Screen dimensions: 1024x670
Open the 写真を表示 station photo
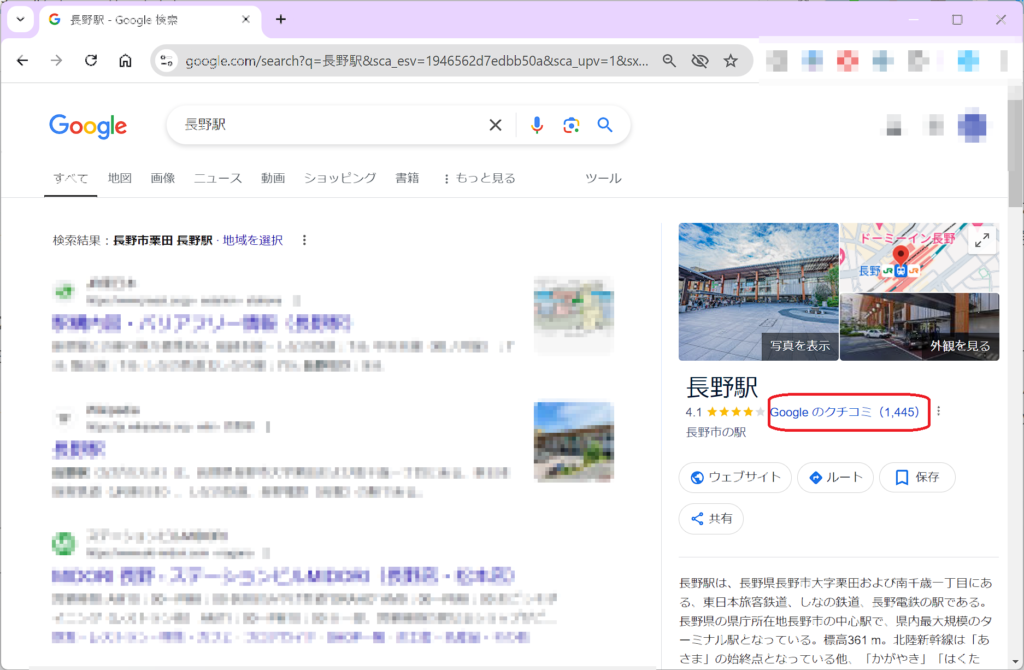[758, 292]
